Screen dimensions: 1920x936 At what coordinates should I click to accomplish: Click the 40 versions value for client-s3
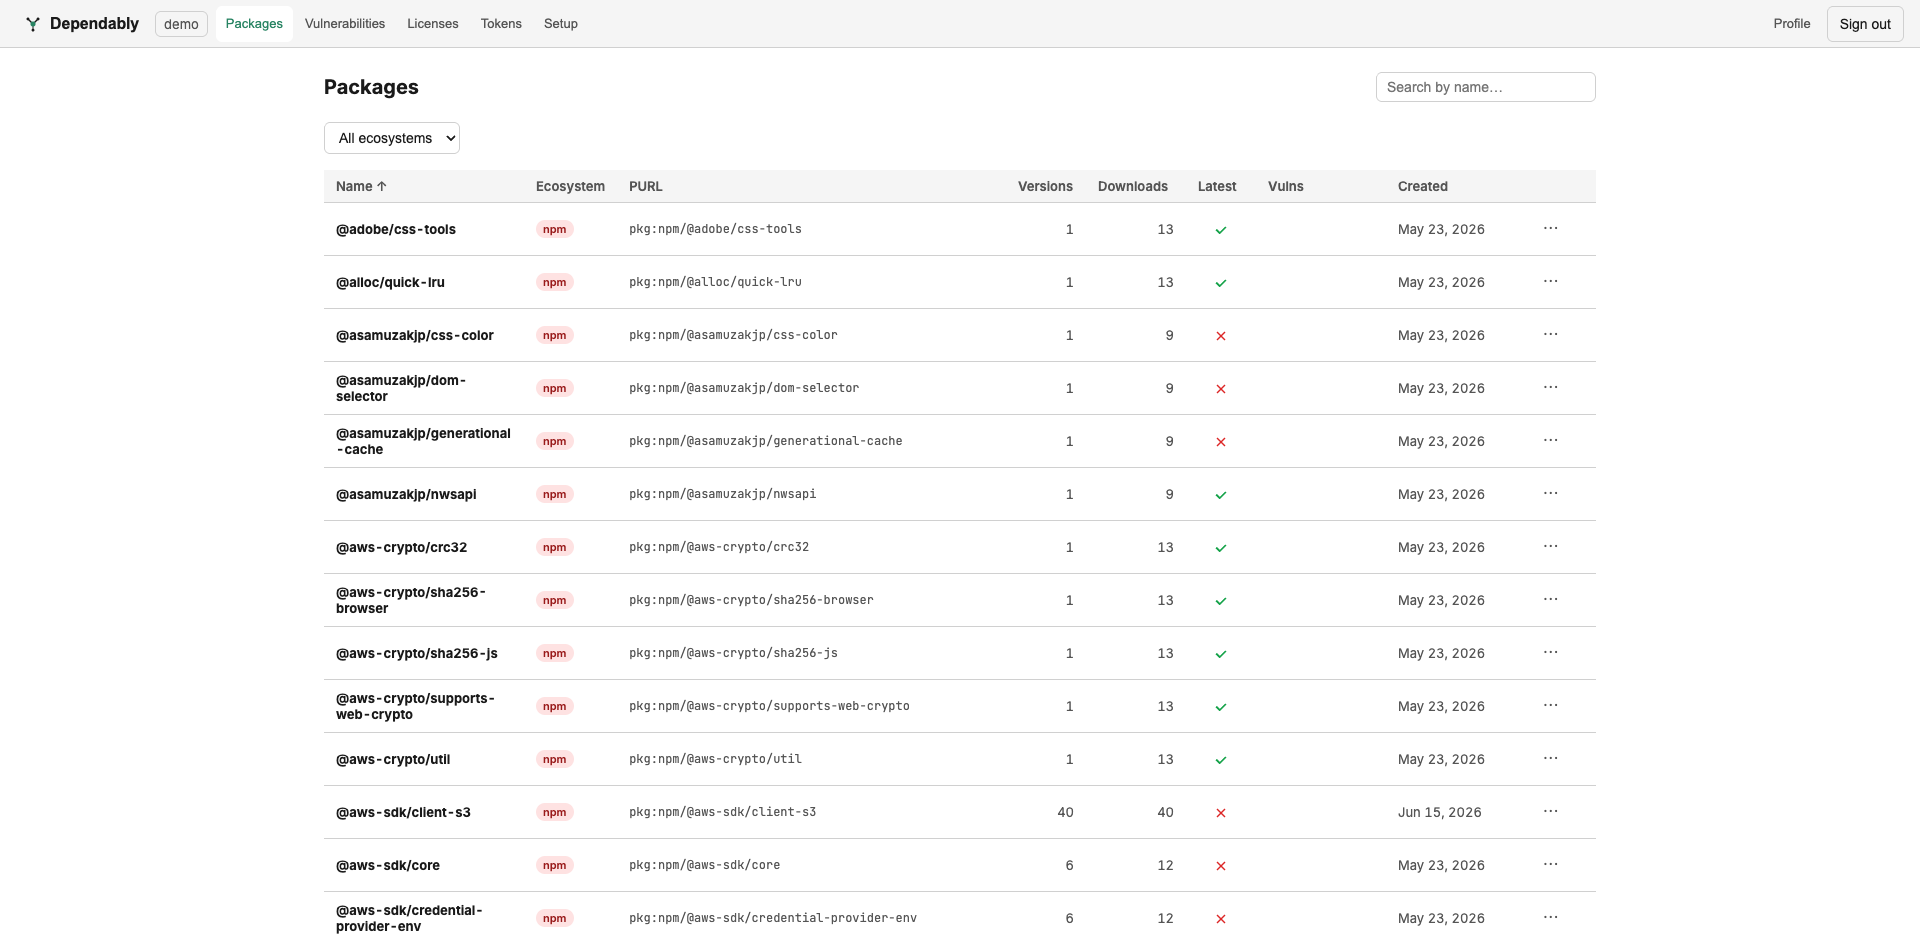[1065, 812]
